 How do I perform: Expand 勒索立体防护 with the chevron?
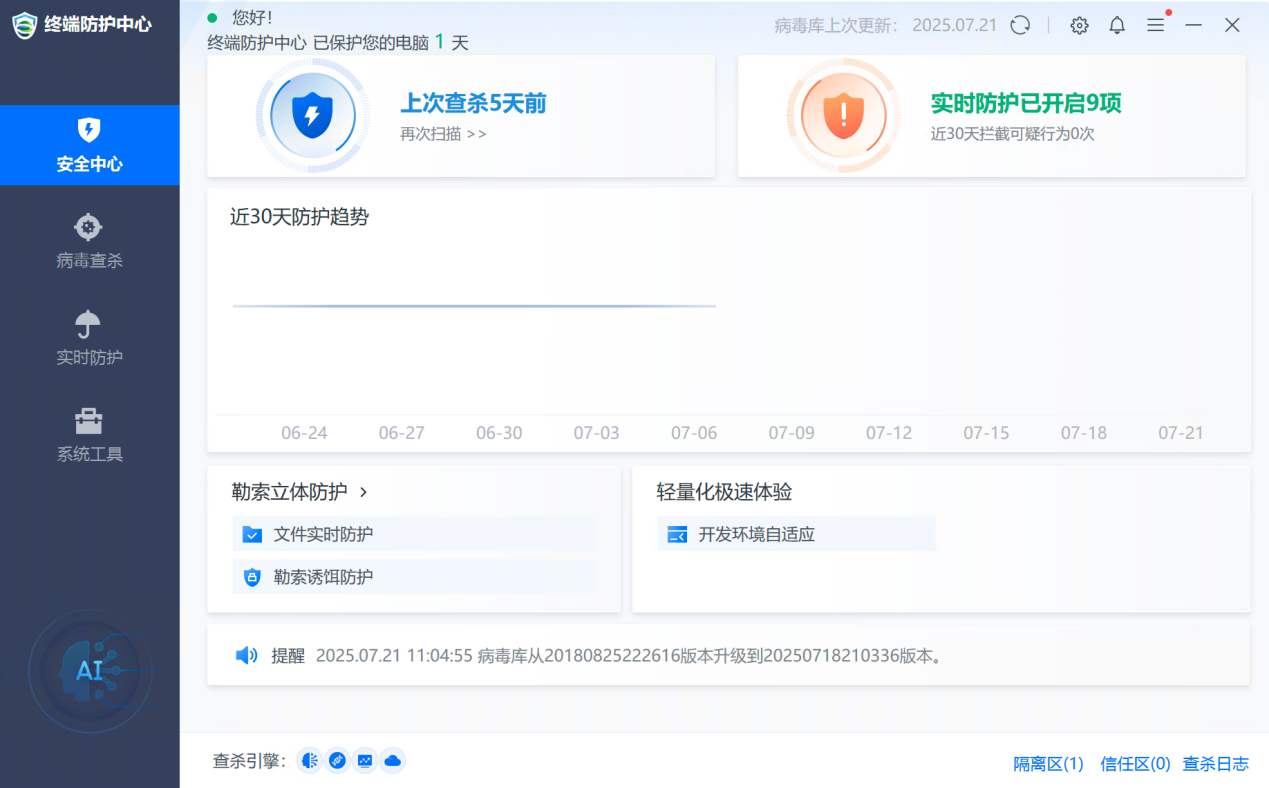363,492
